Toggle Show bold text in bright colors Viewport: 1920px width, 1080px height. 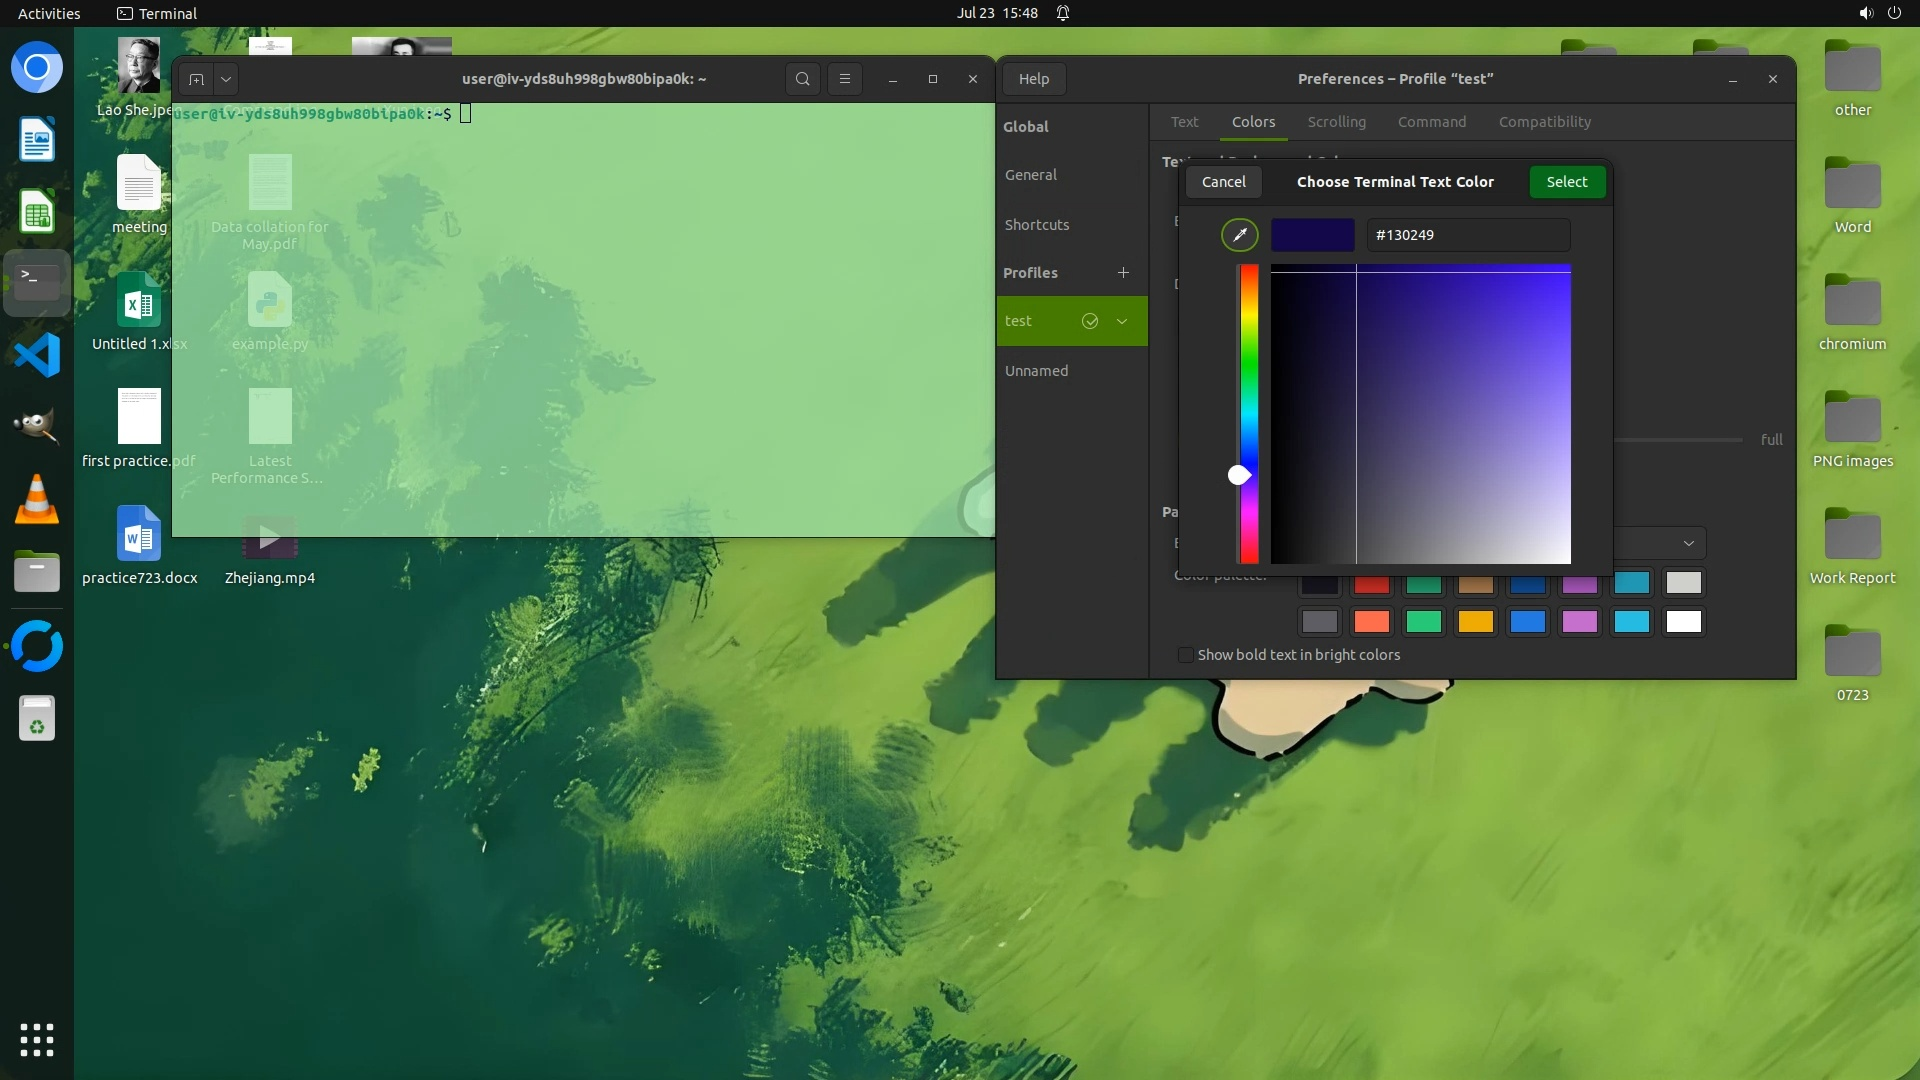point(1186,655)
